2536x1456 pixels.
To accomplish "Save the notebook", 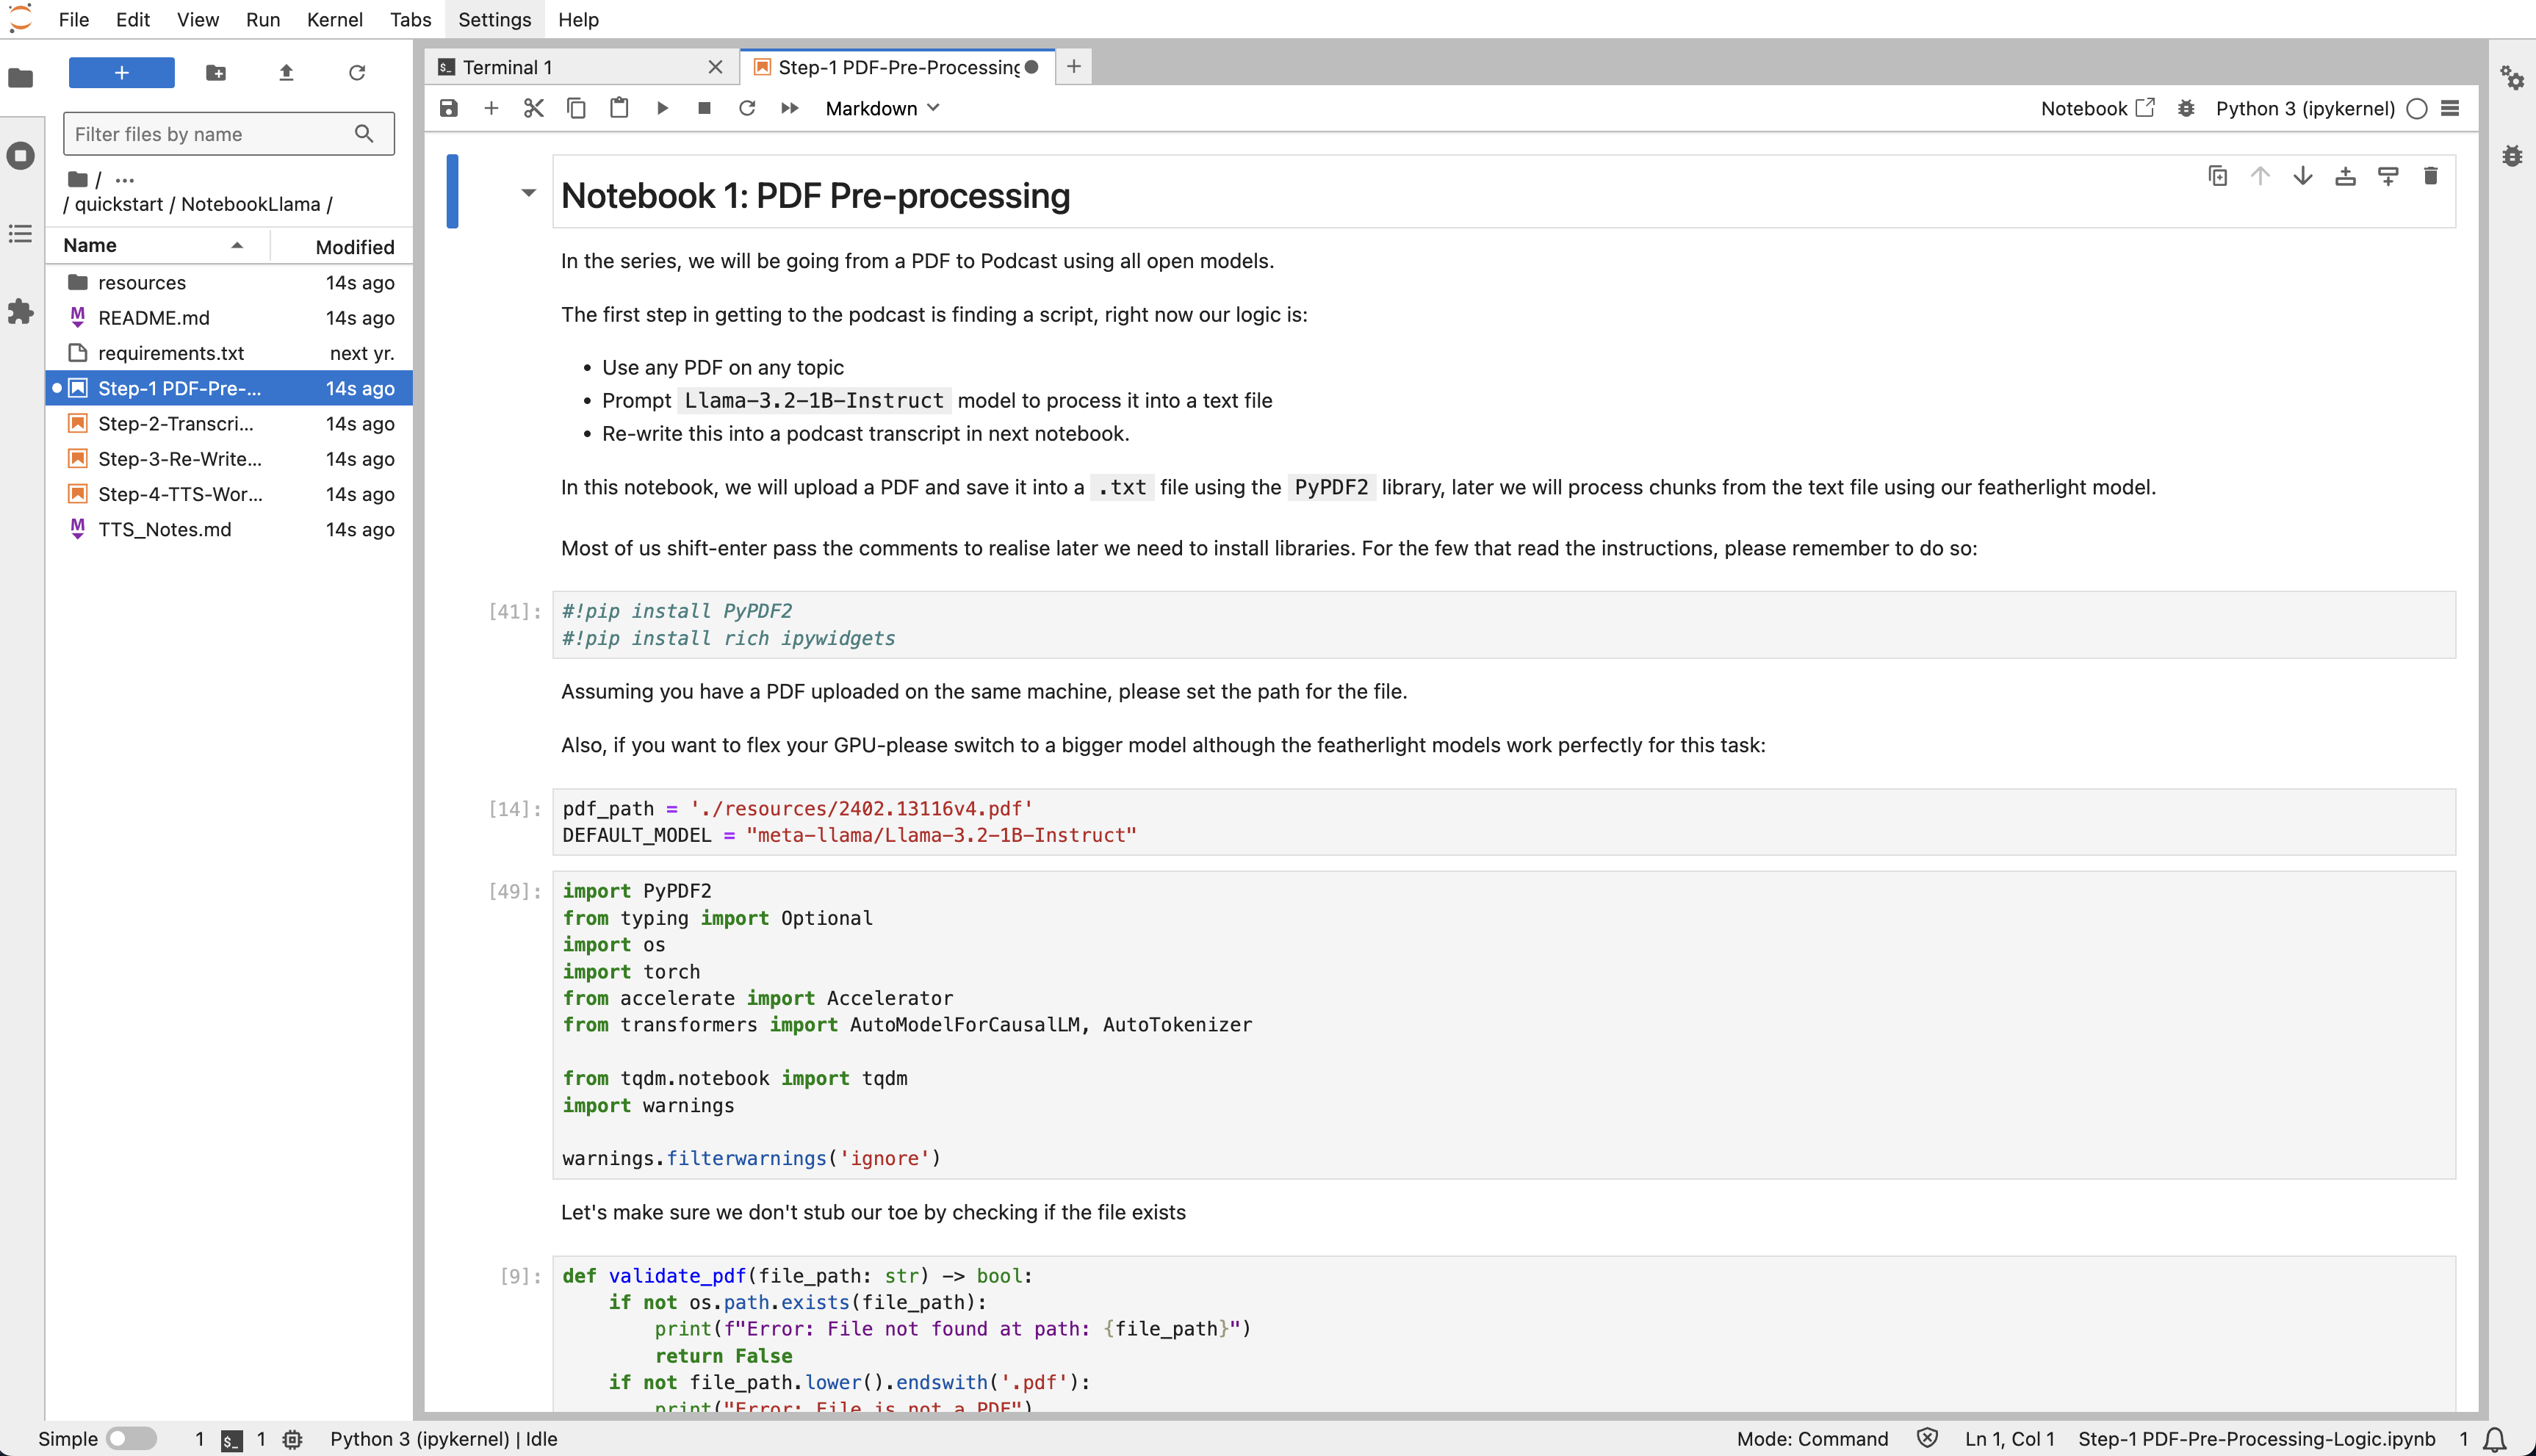I will (448, 108).
